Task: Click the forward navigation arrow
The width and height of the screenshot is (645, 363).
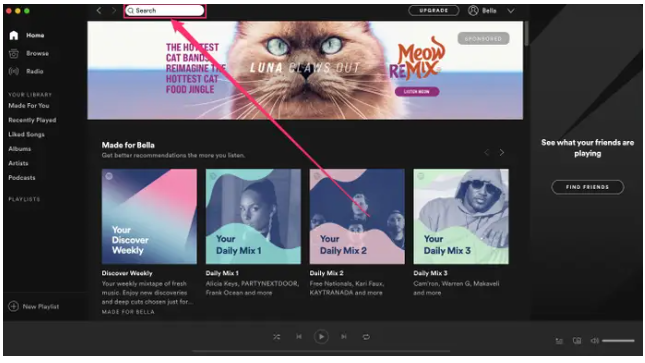Action: [114, 10]
